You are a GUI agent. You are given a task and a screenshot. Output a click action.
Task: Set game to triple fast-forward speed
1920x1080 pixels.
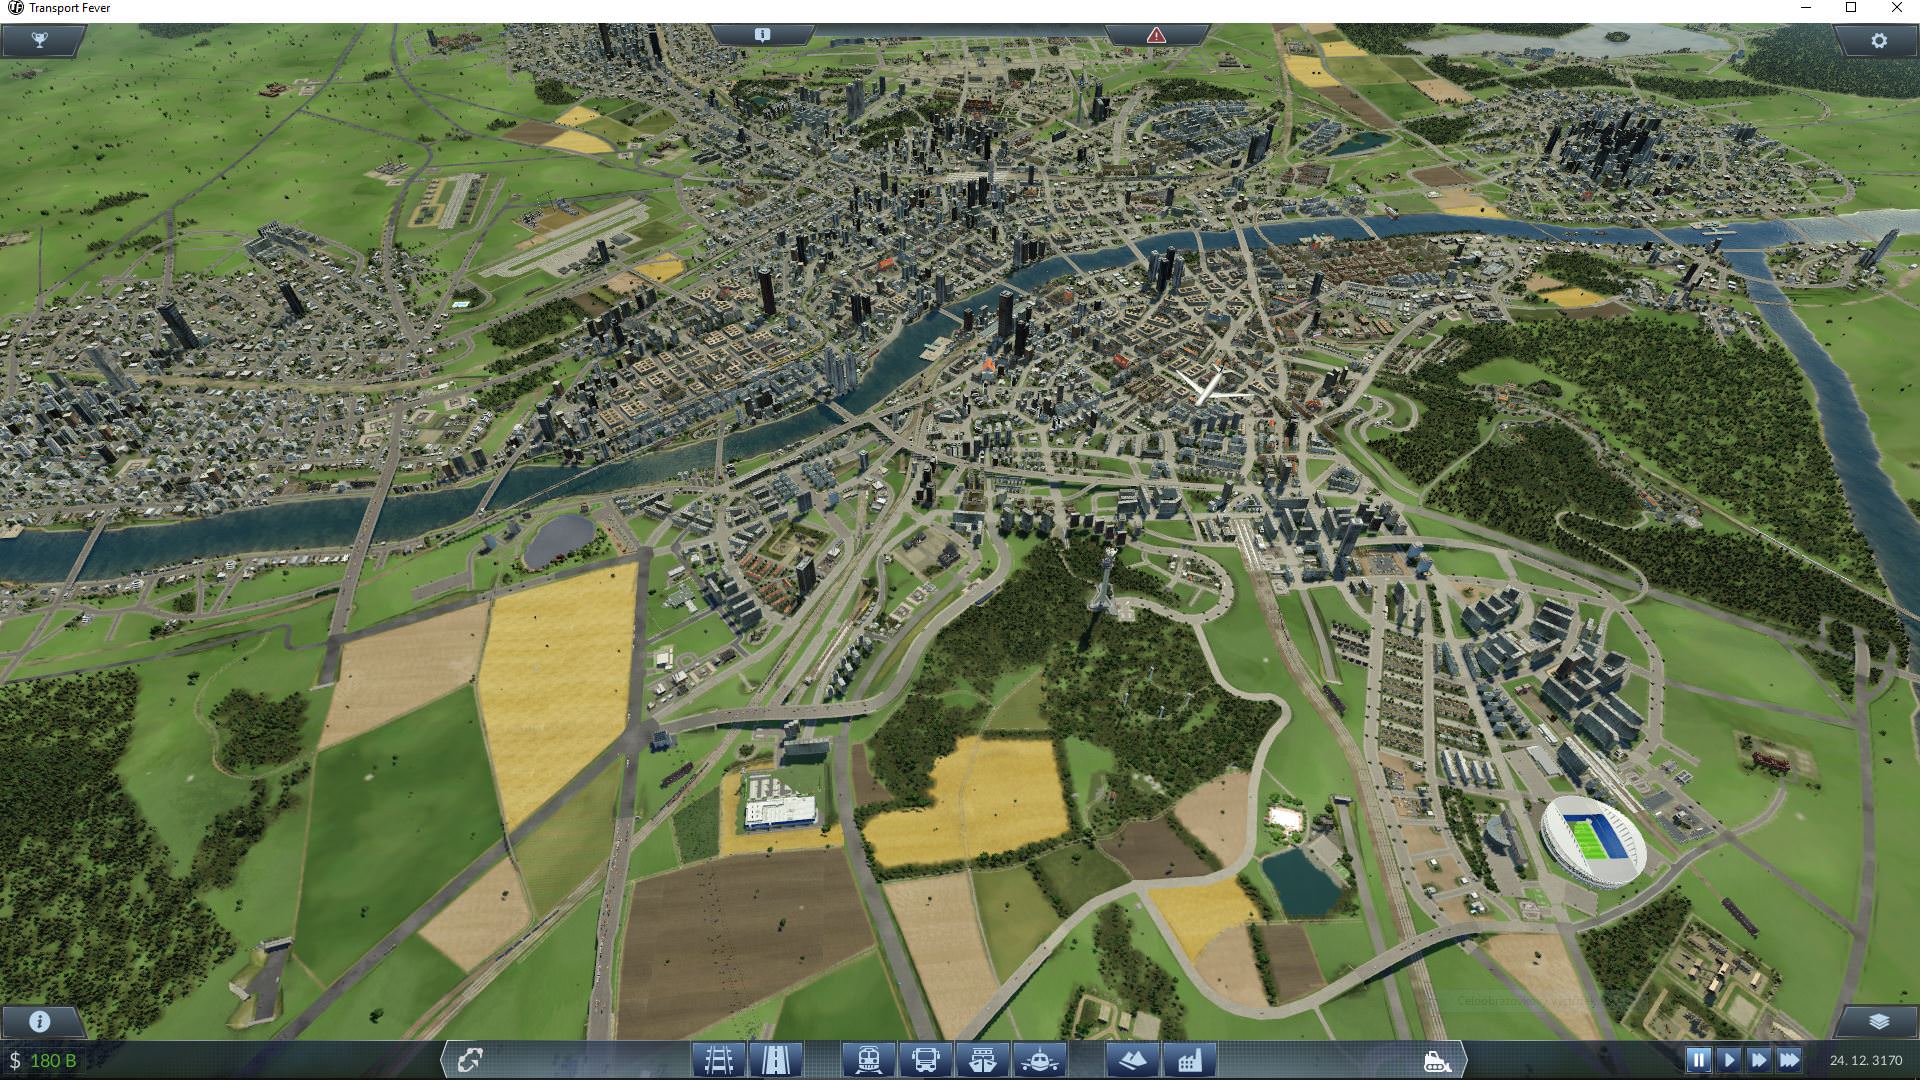point(1790,1059)
